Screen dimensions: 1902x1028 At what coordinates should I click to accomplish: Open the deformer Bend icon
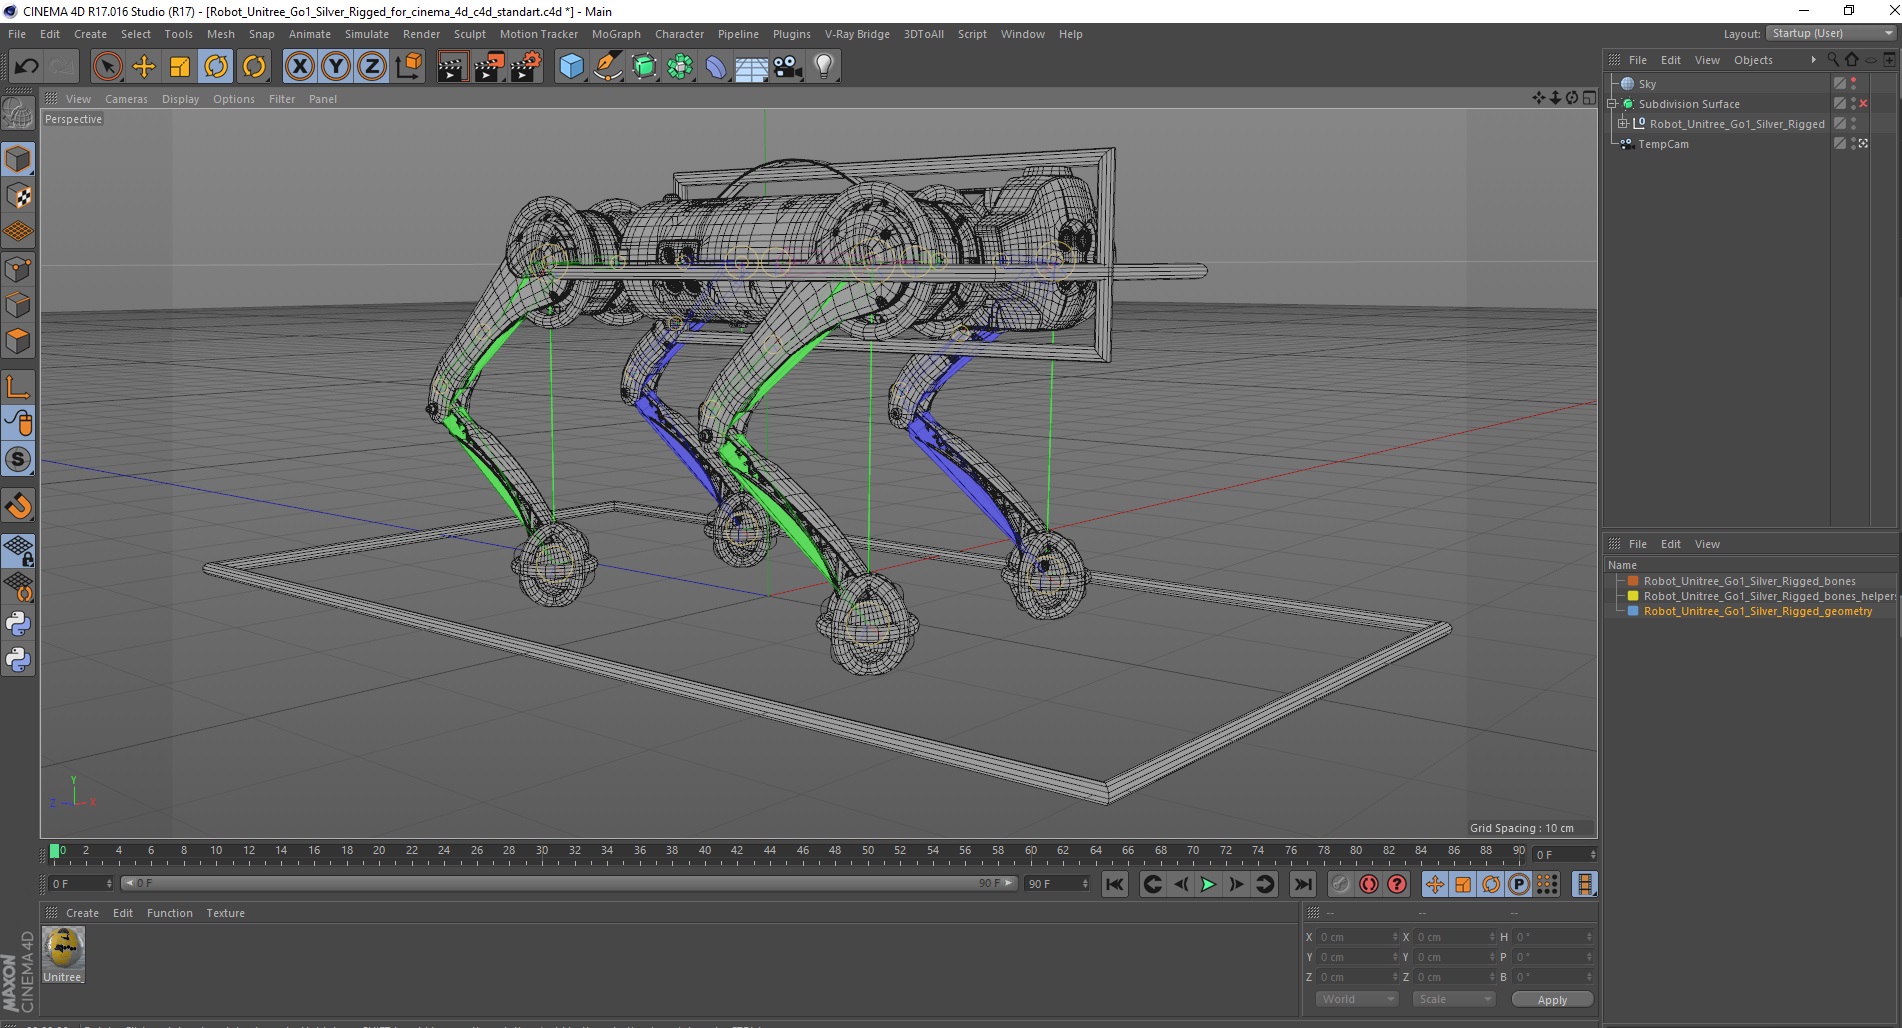[x=716, y=67]
